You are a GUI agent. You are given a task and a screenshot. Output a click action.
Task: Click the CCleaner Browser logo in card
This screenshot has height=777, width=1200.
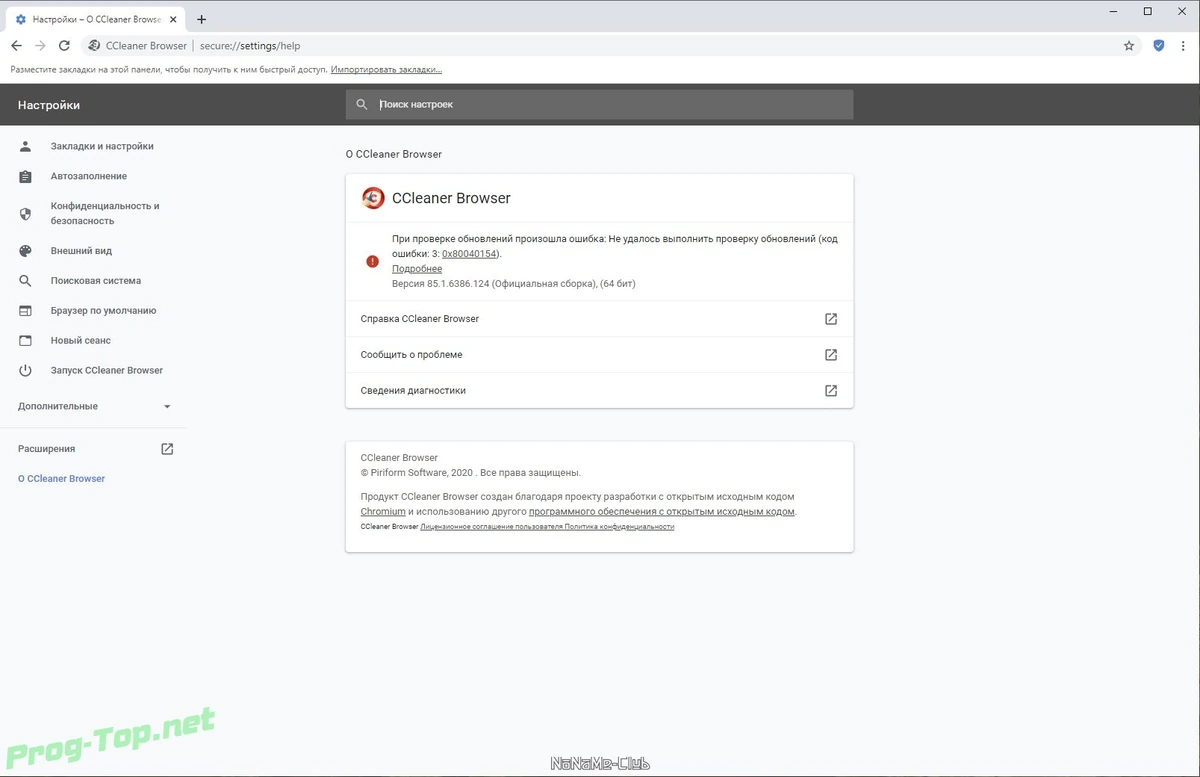373,198
